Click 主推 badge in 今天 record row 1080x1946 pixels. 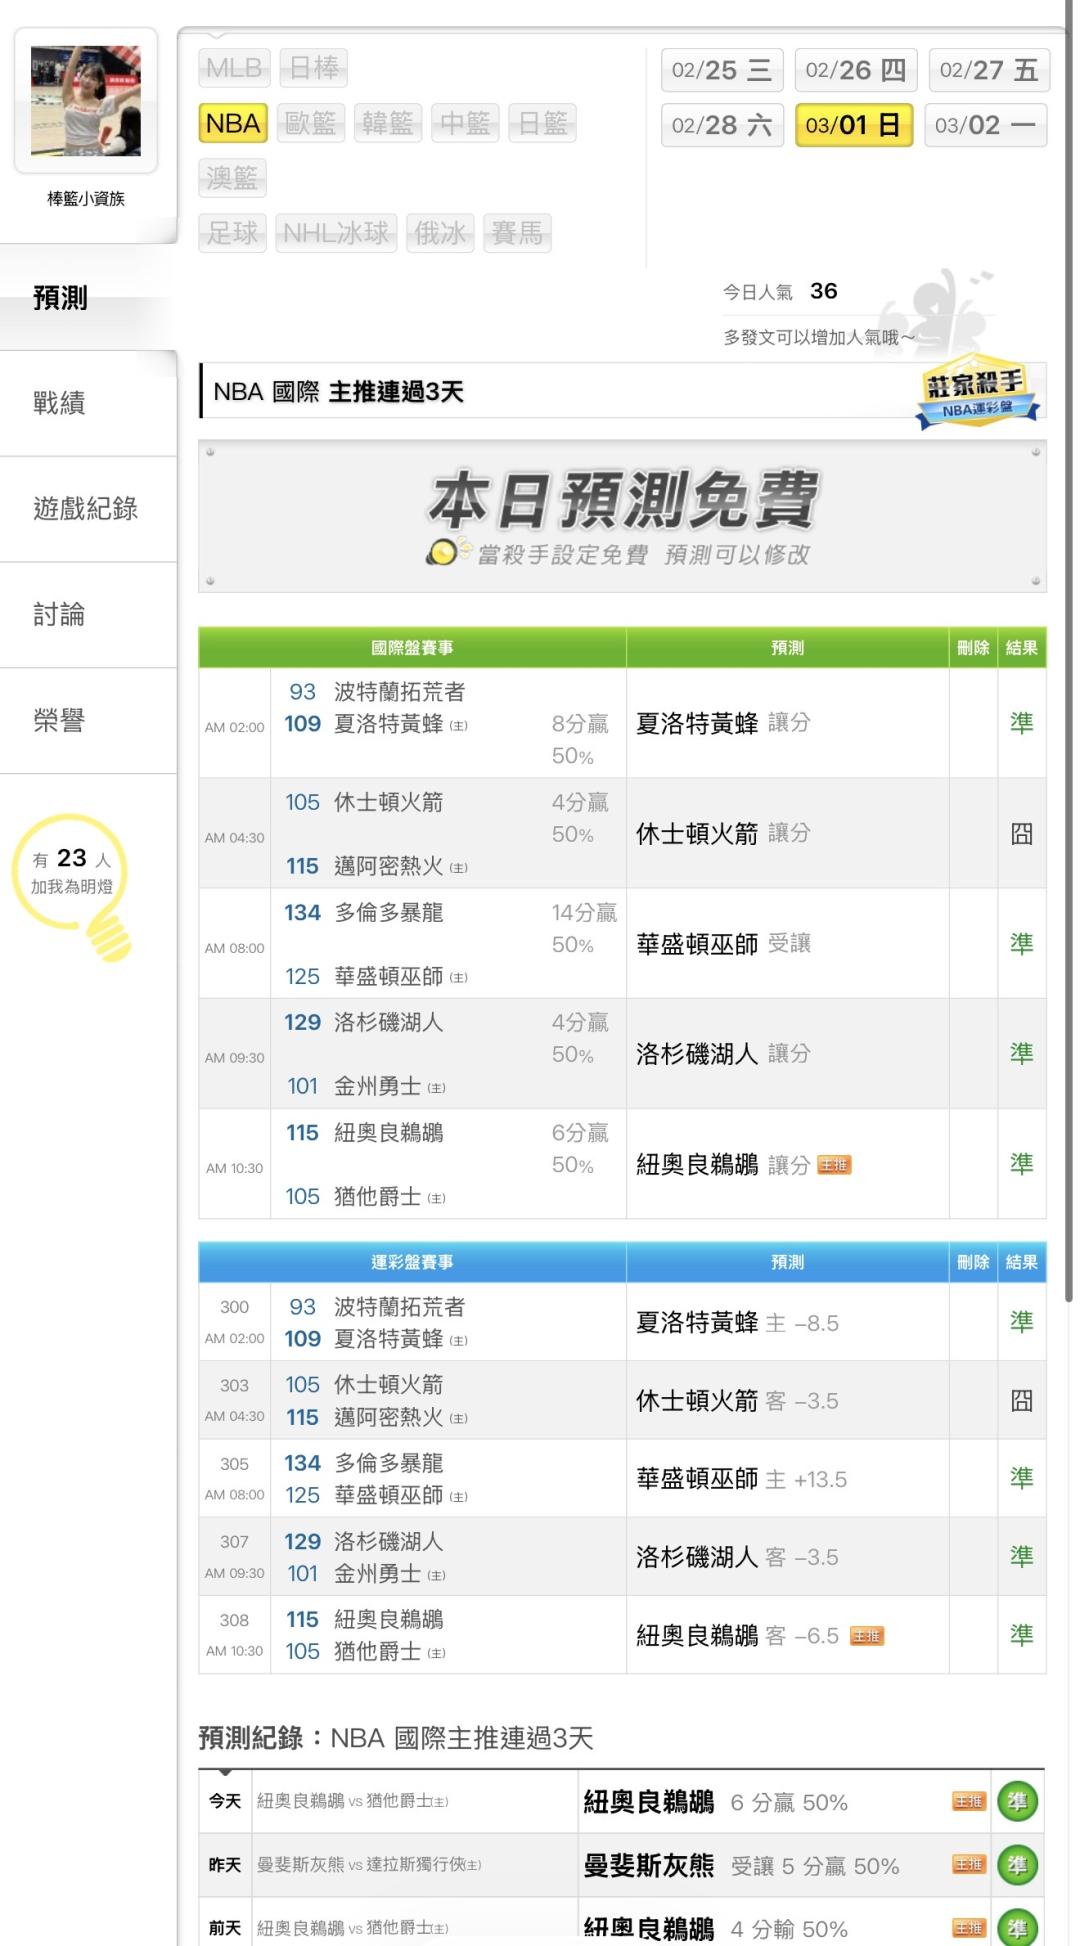(969, 1801)
